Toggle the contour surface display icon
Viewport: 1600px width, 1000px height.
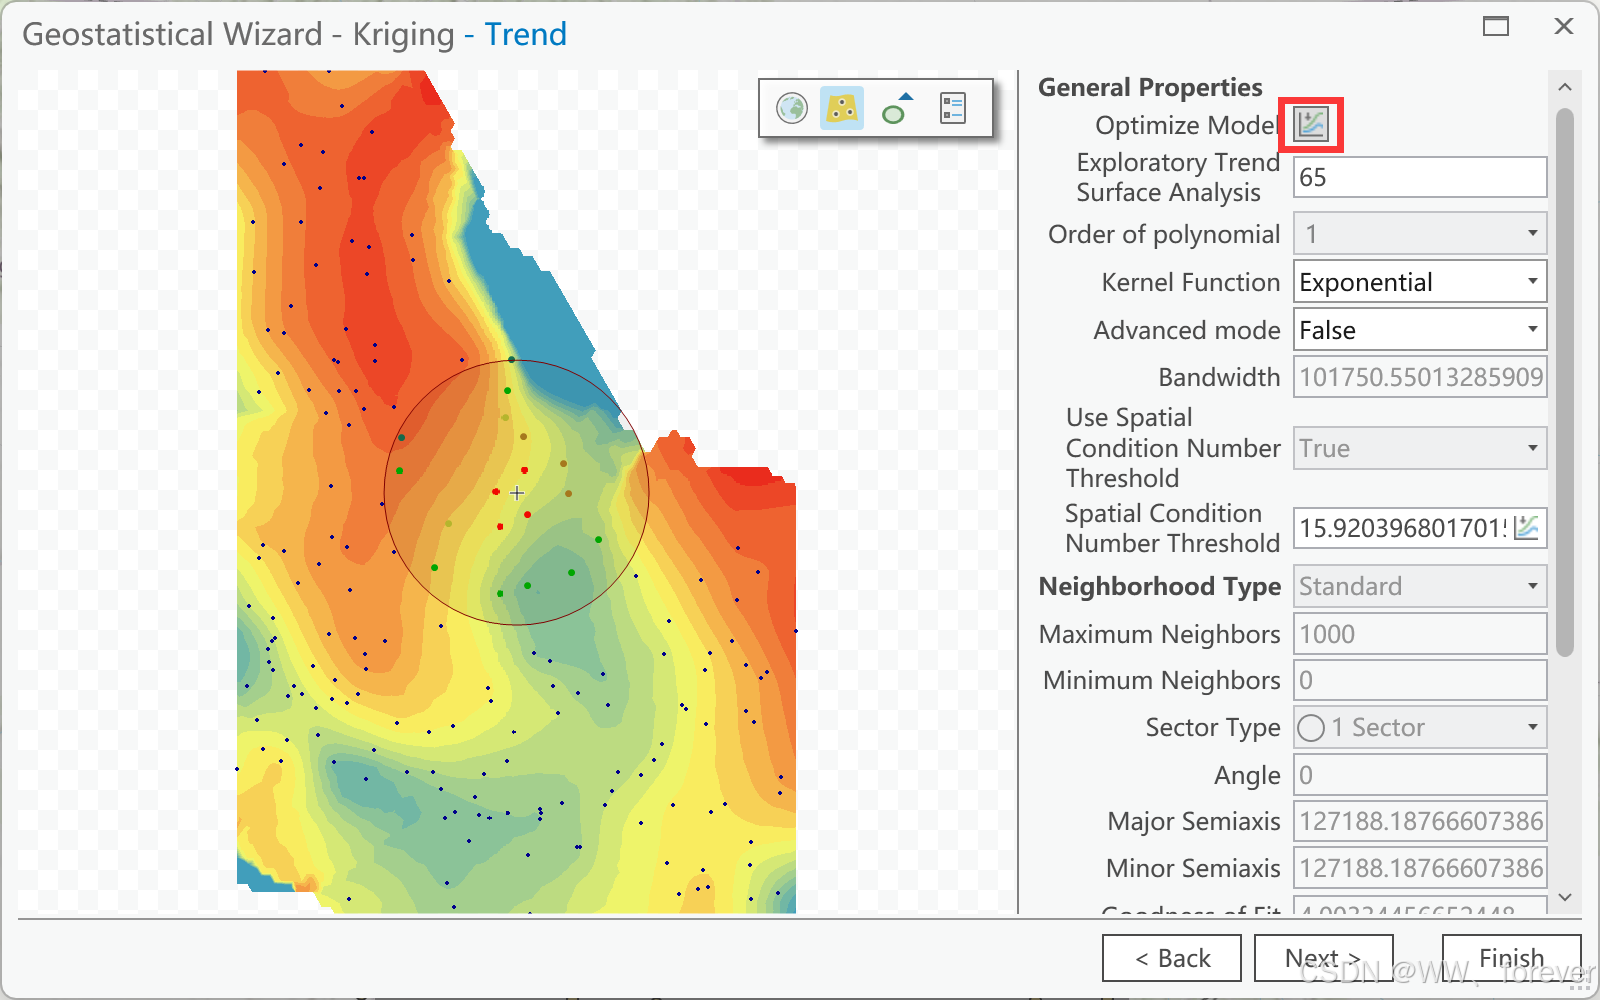click(x=842, y=108)
